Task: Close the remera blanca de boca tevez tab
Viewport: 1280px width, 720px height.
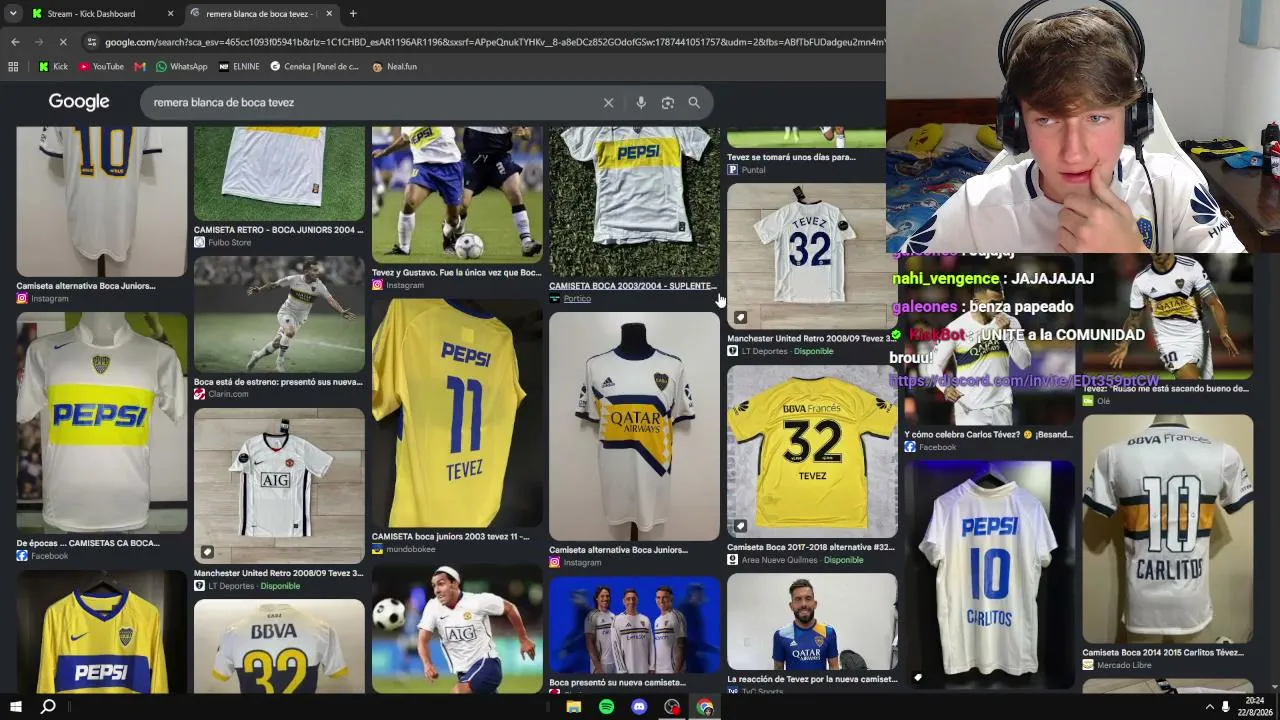Action: pyautogui.click(x=329, y=14)
